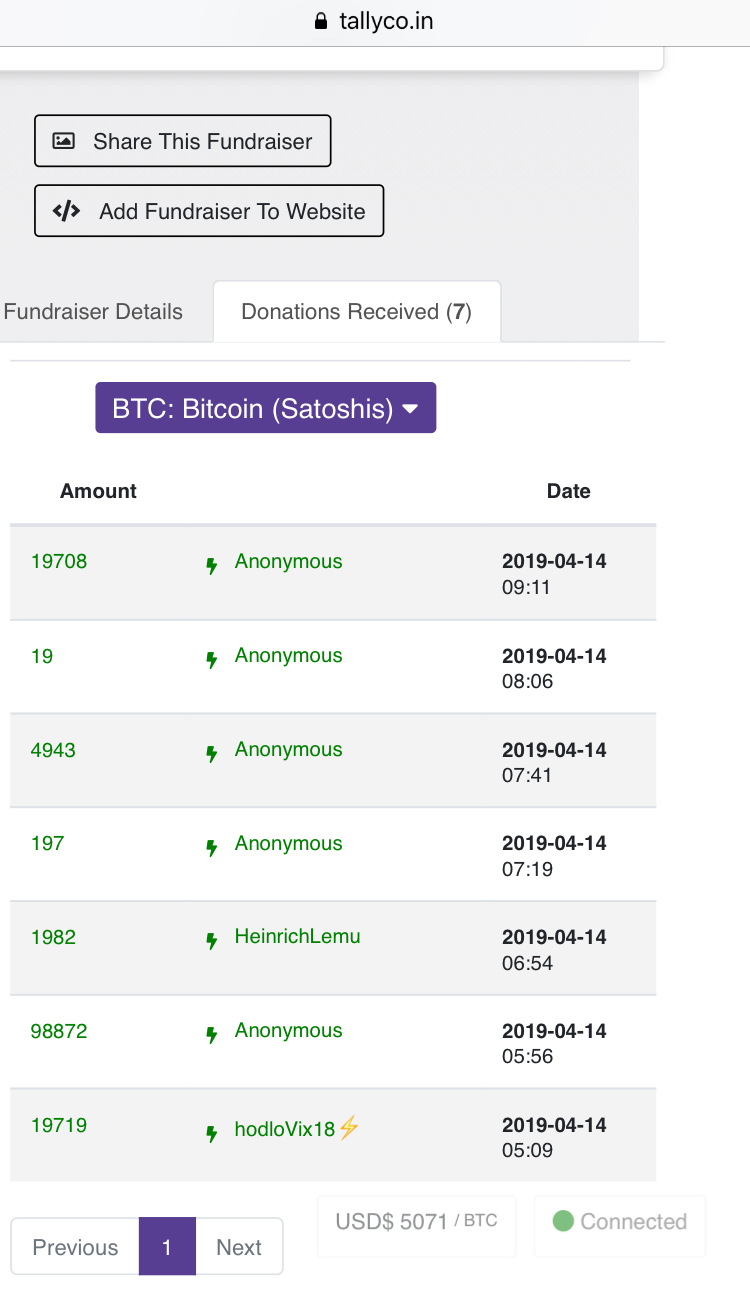750x1301 pixels.
Task: Go to the Previous page
Action: pyautogui.click(x=75, y=1247)
